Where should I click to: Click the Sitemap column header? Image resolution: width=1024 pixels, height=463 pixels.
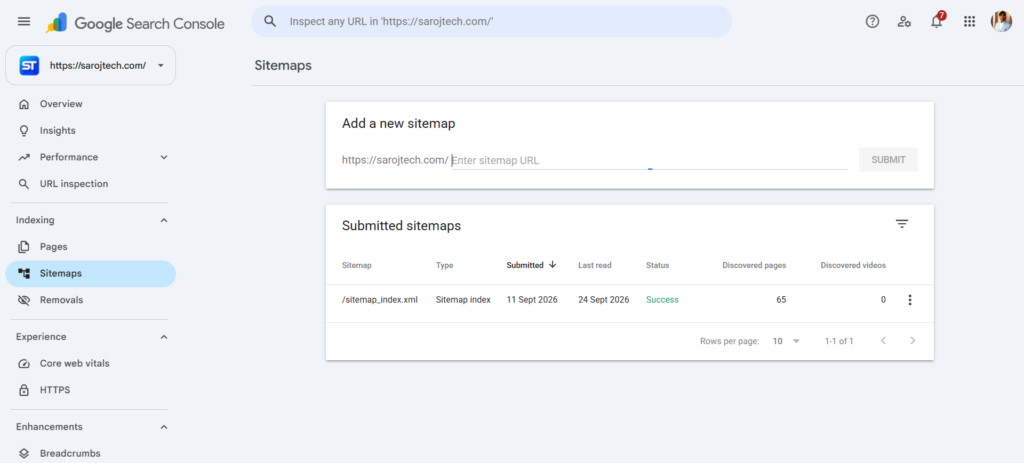pos(357,265)
